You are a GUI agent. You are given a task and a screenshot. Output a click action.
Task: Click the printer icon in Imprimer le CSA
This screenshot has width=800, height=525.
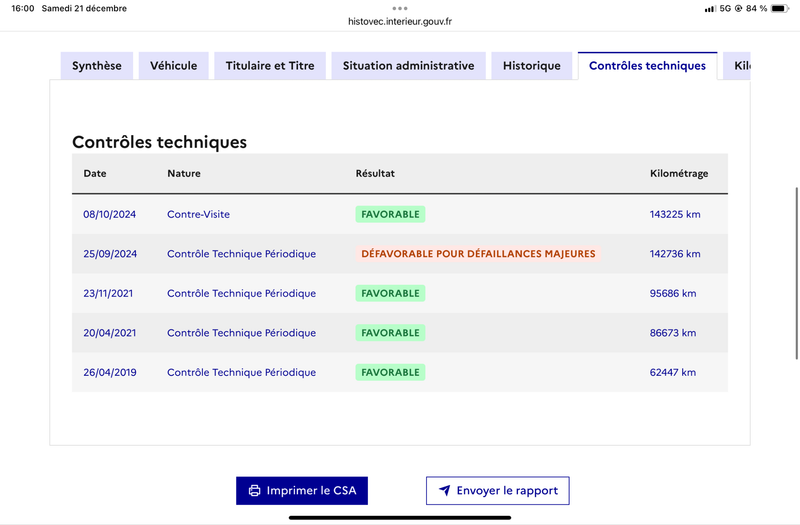click(254, 491)
